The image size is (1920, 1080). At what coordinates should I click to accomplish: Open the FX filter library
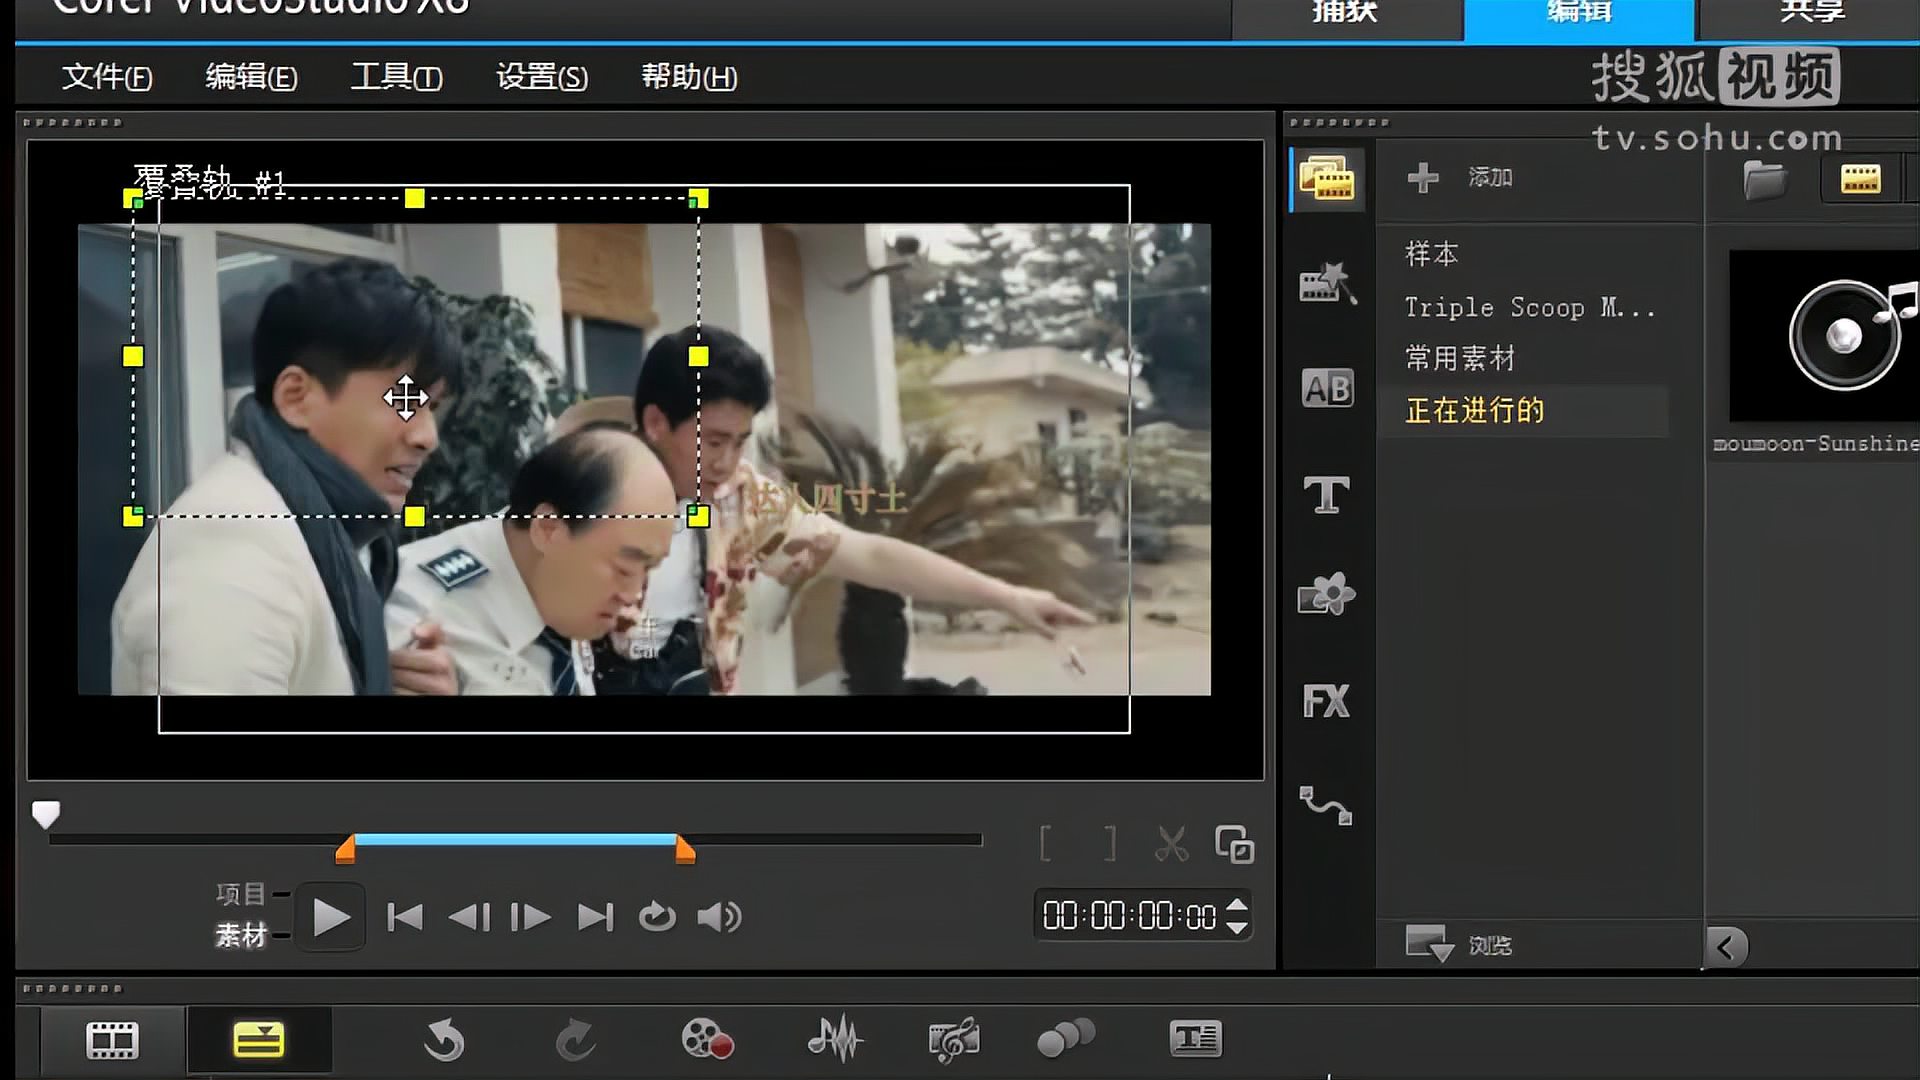tap(1326, 701)
